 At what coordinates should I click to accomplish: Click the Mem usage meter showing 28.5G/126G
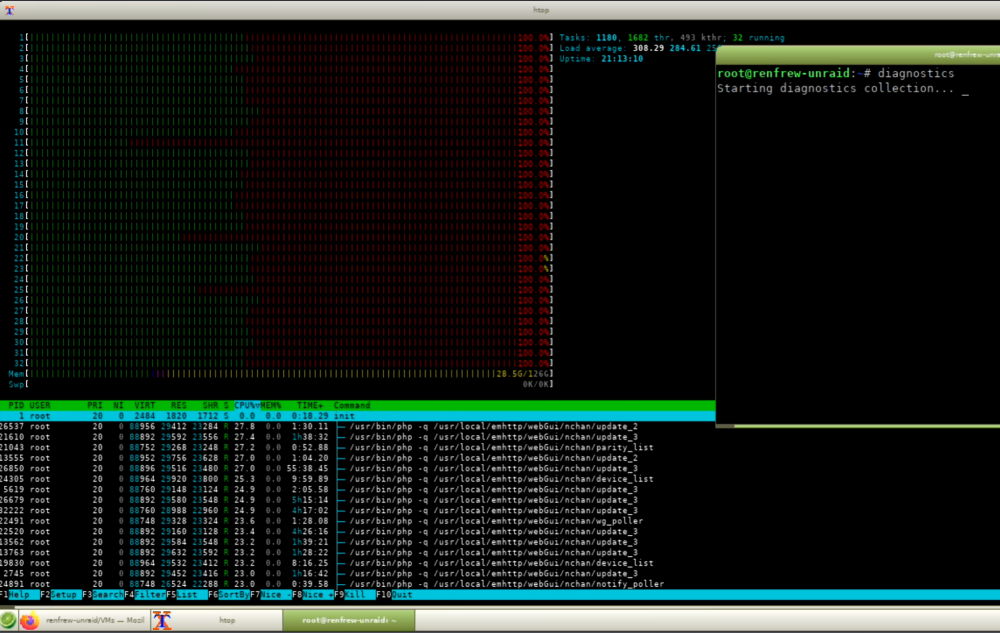click(281, 374)
